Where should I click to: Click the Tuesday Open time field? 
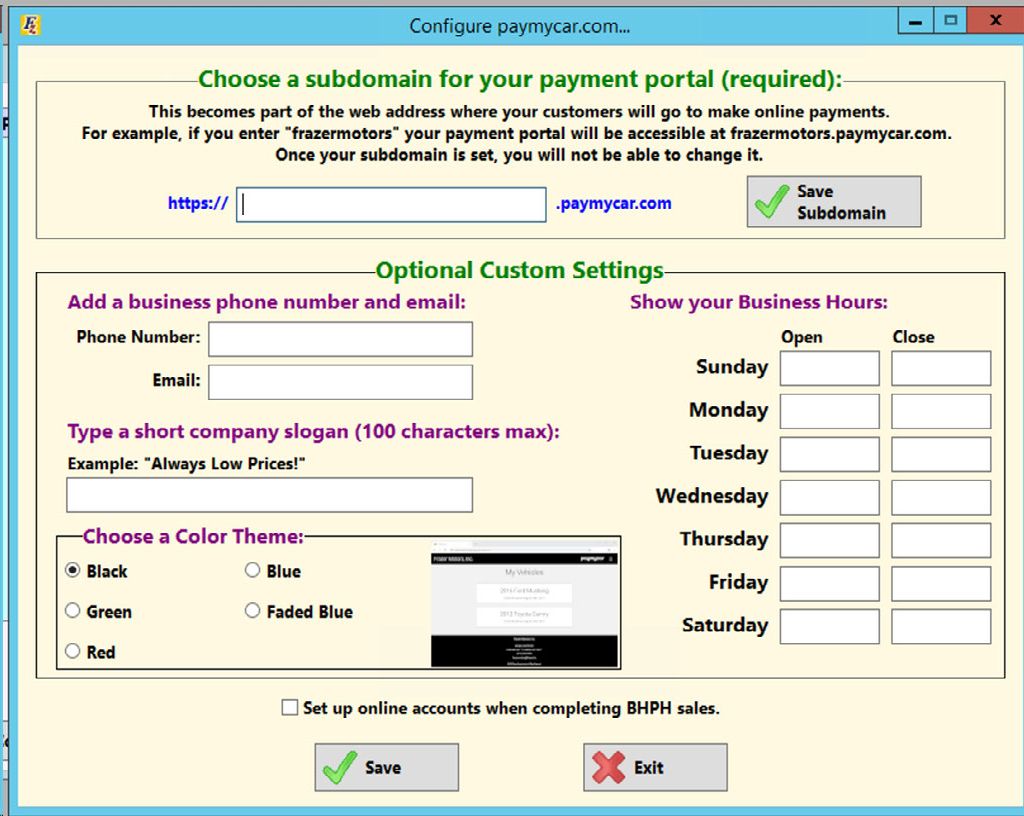pos(829,454)
